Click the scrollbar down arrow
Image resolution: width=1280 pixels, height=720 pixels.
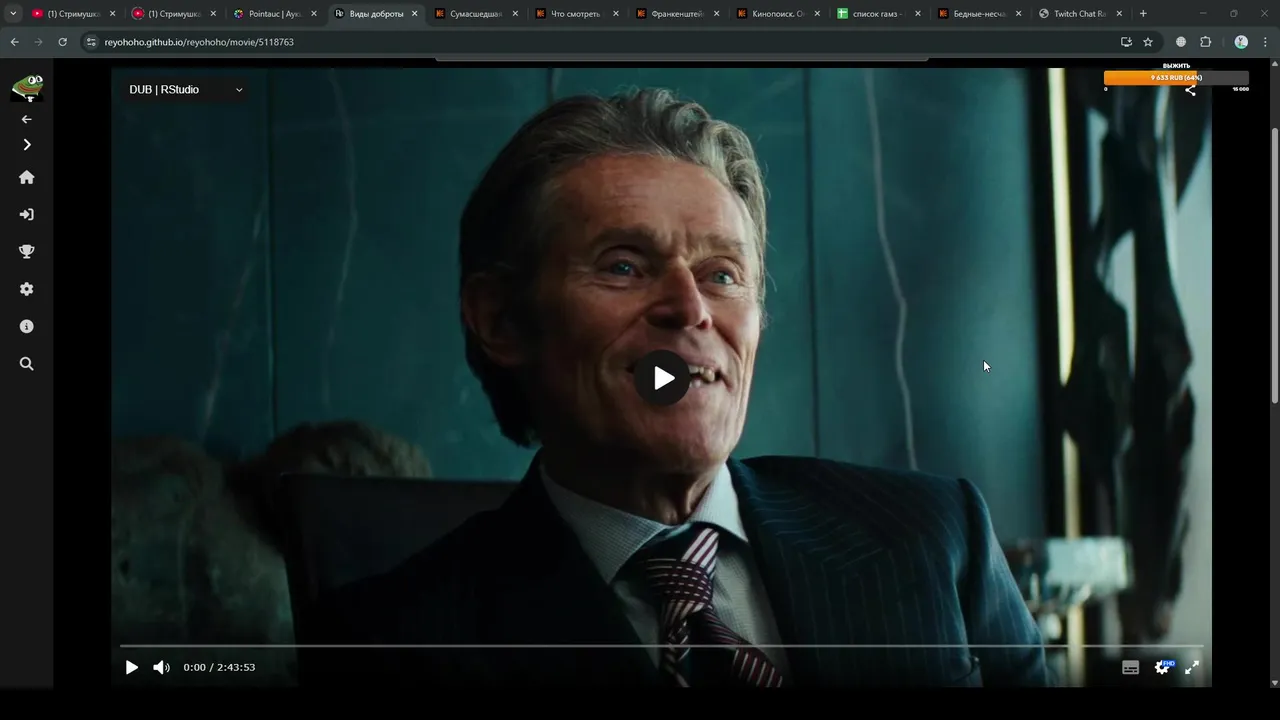(1274, 683)
